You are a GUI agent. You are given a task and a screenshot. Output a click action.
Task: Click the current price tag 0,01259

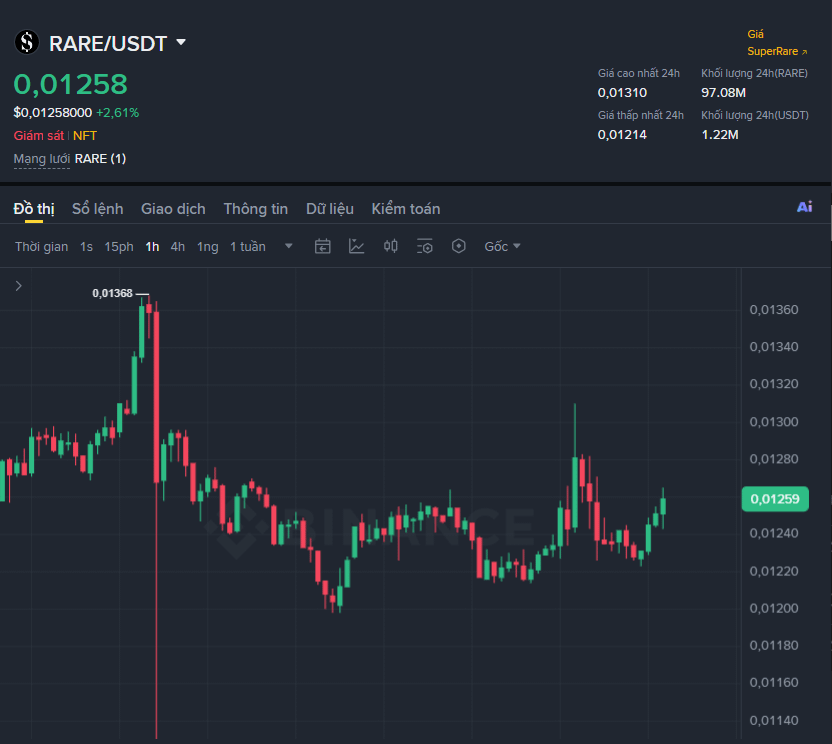(x=775, y=499)
